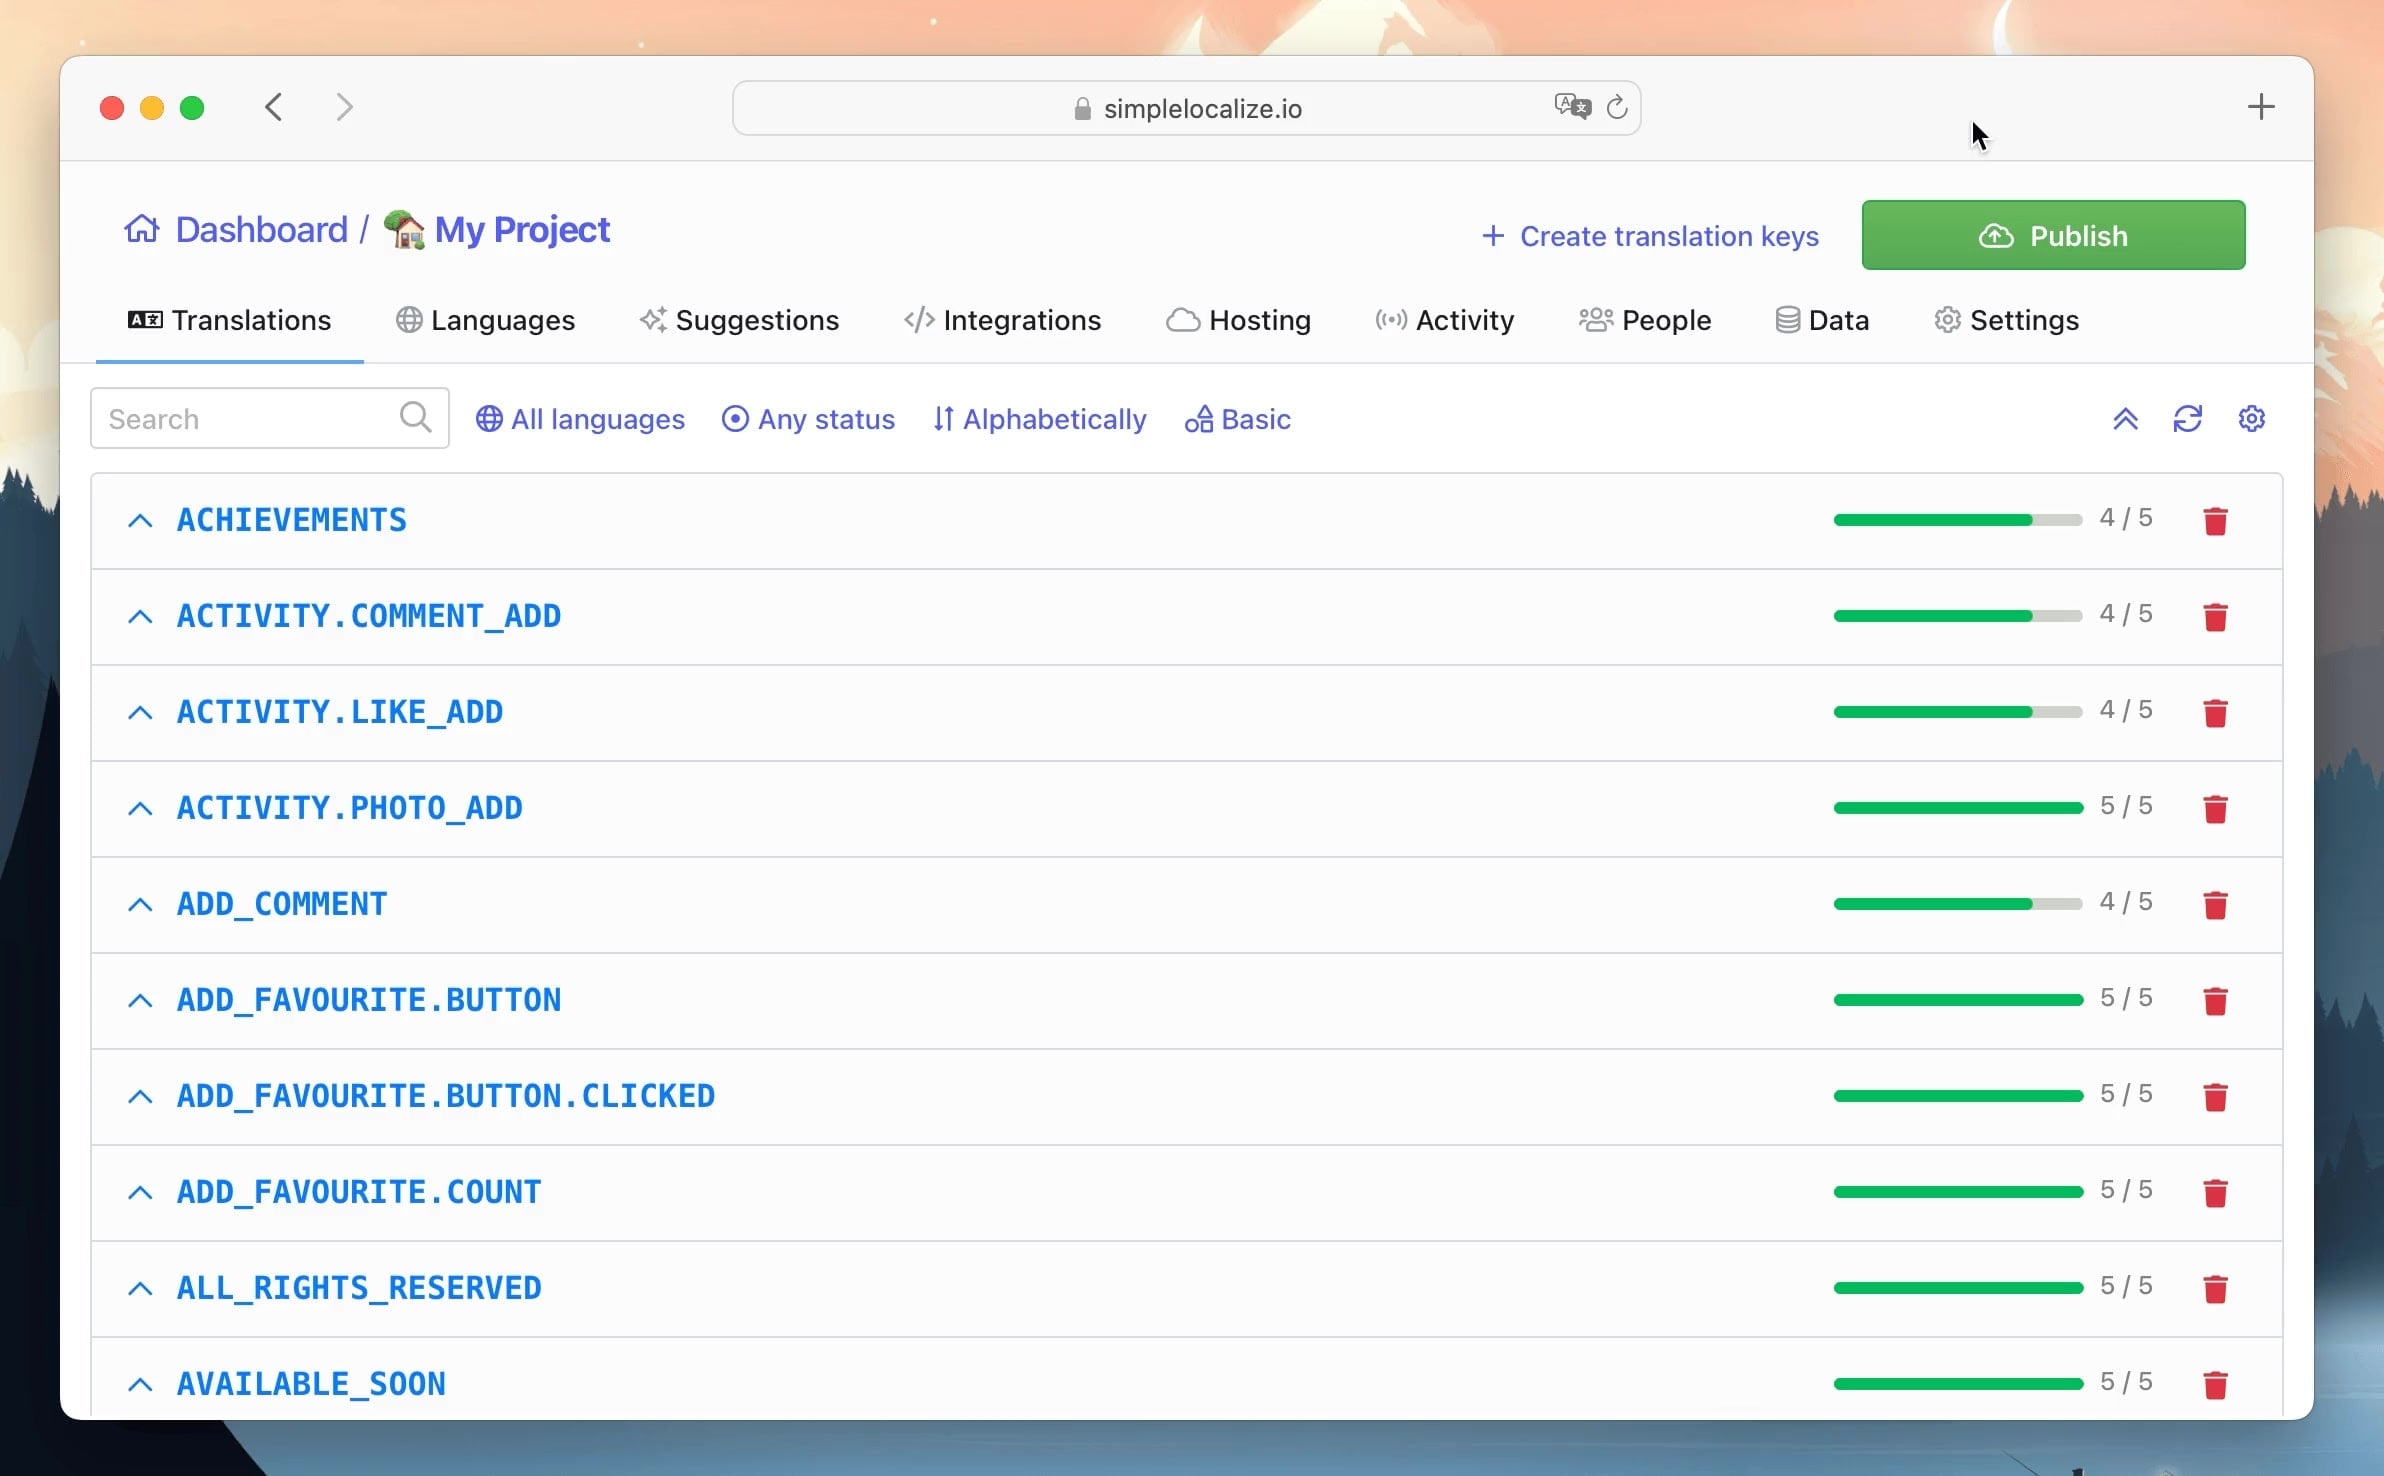
Task: Click trash icon for ADD_COMMENT key
Action: click(2215, 905)
